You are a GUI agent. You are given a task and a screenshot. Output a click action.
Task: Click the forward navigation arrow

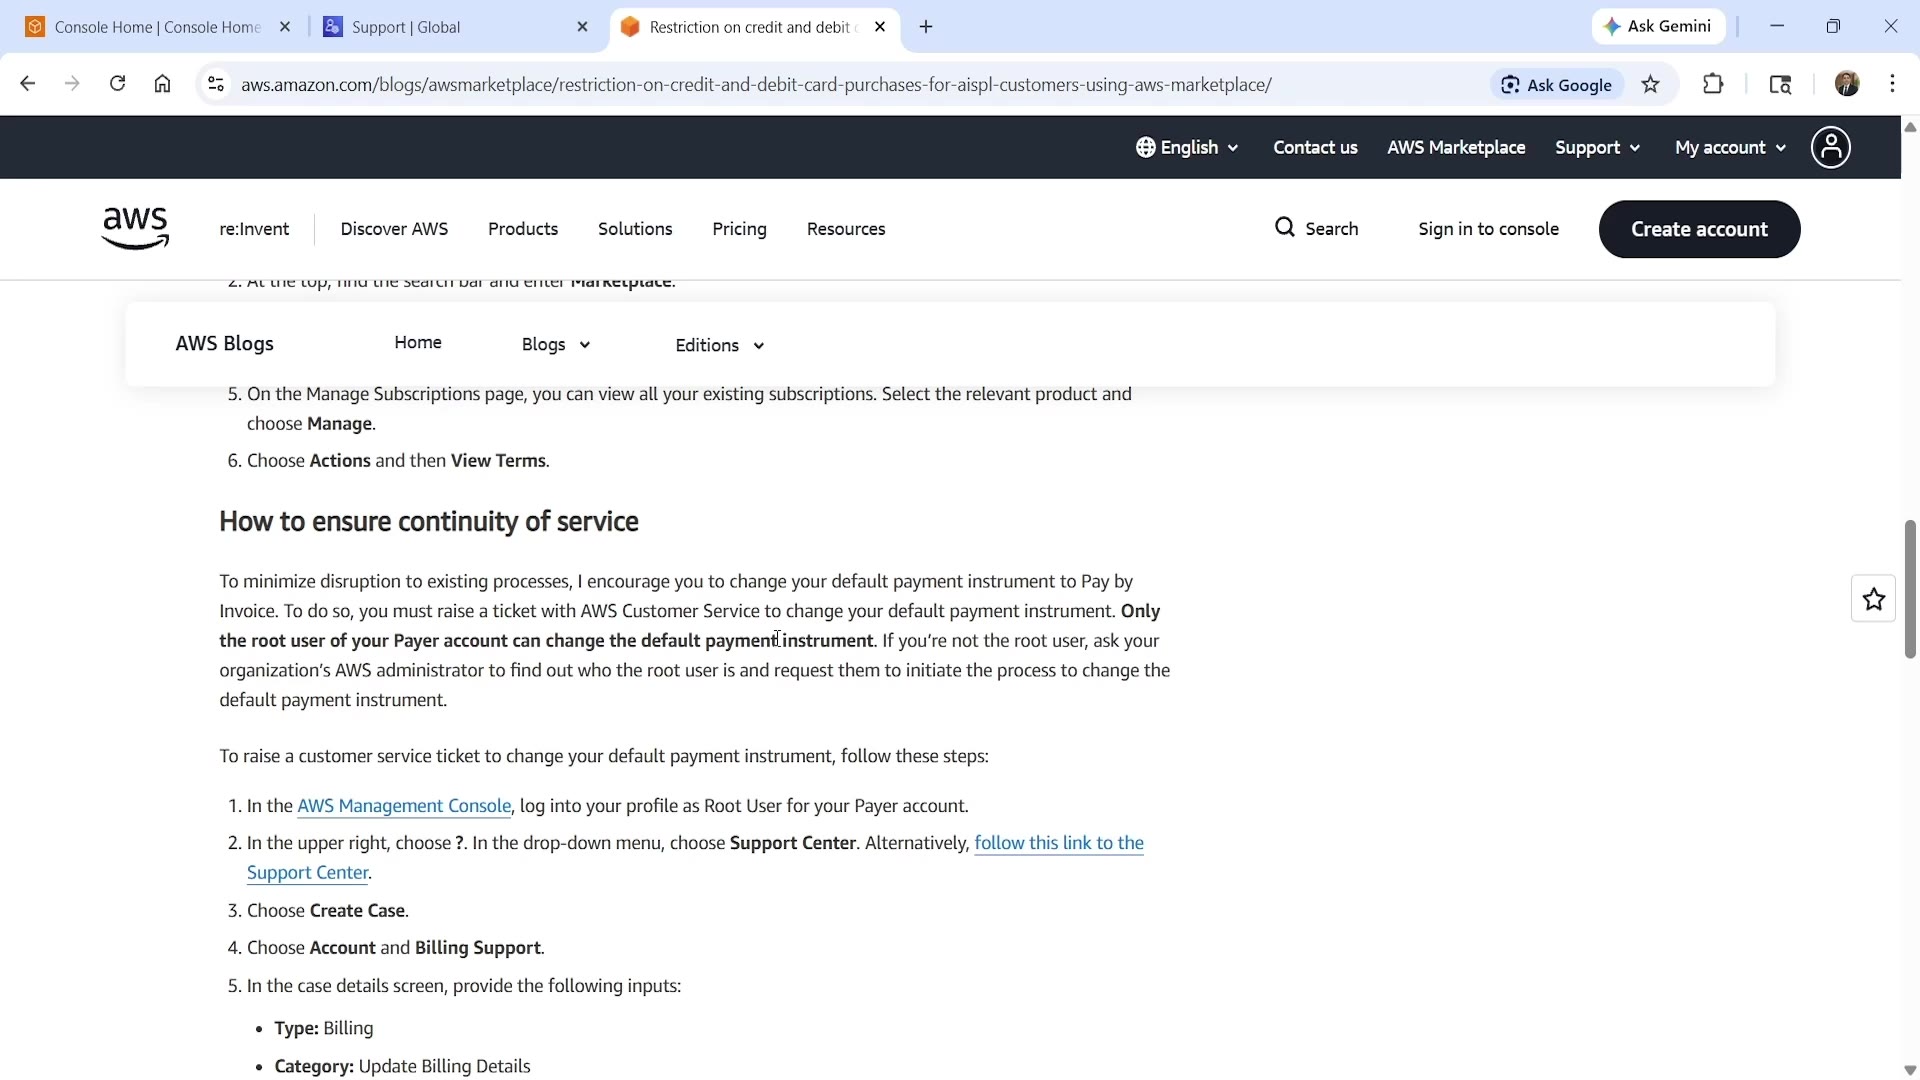coord(72,84)
